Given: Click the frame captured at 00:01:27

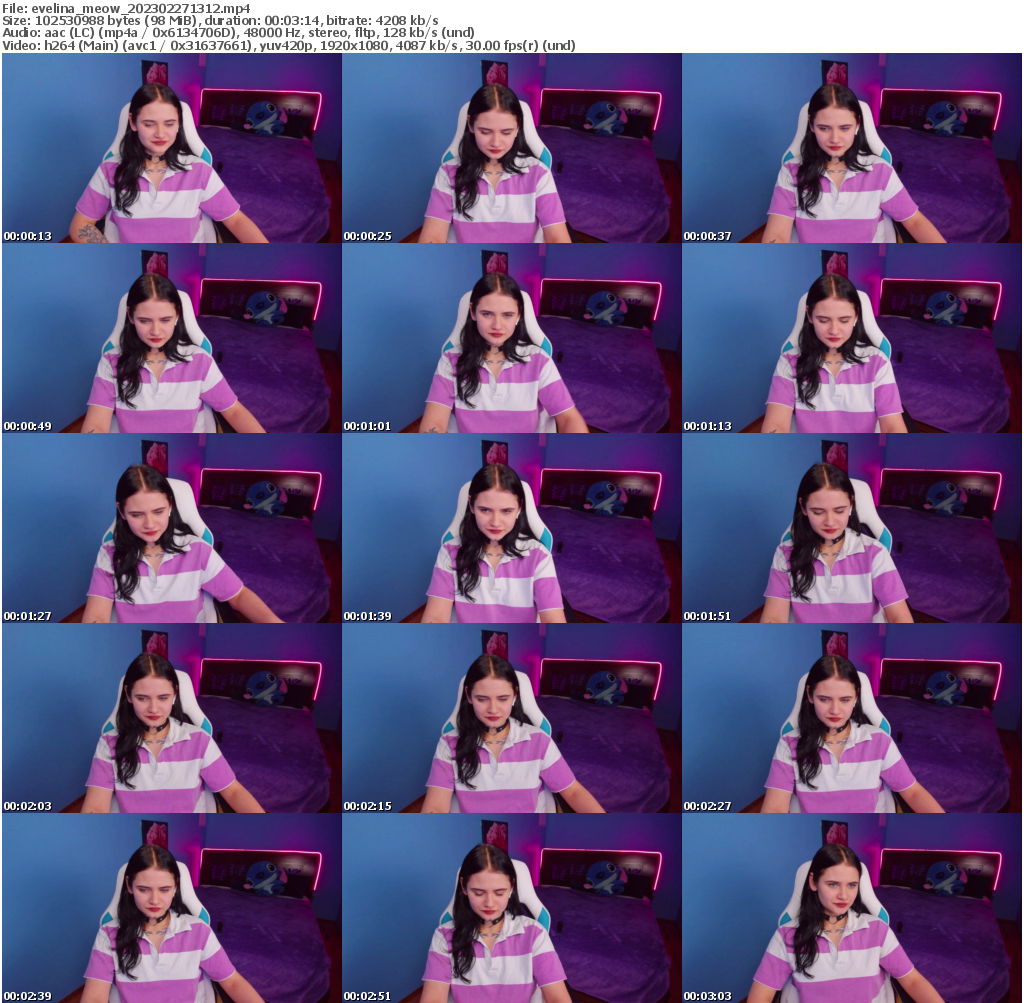Looking at the screenshot, I should (x=171, y=528).
